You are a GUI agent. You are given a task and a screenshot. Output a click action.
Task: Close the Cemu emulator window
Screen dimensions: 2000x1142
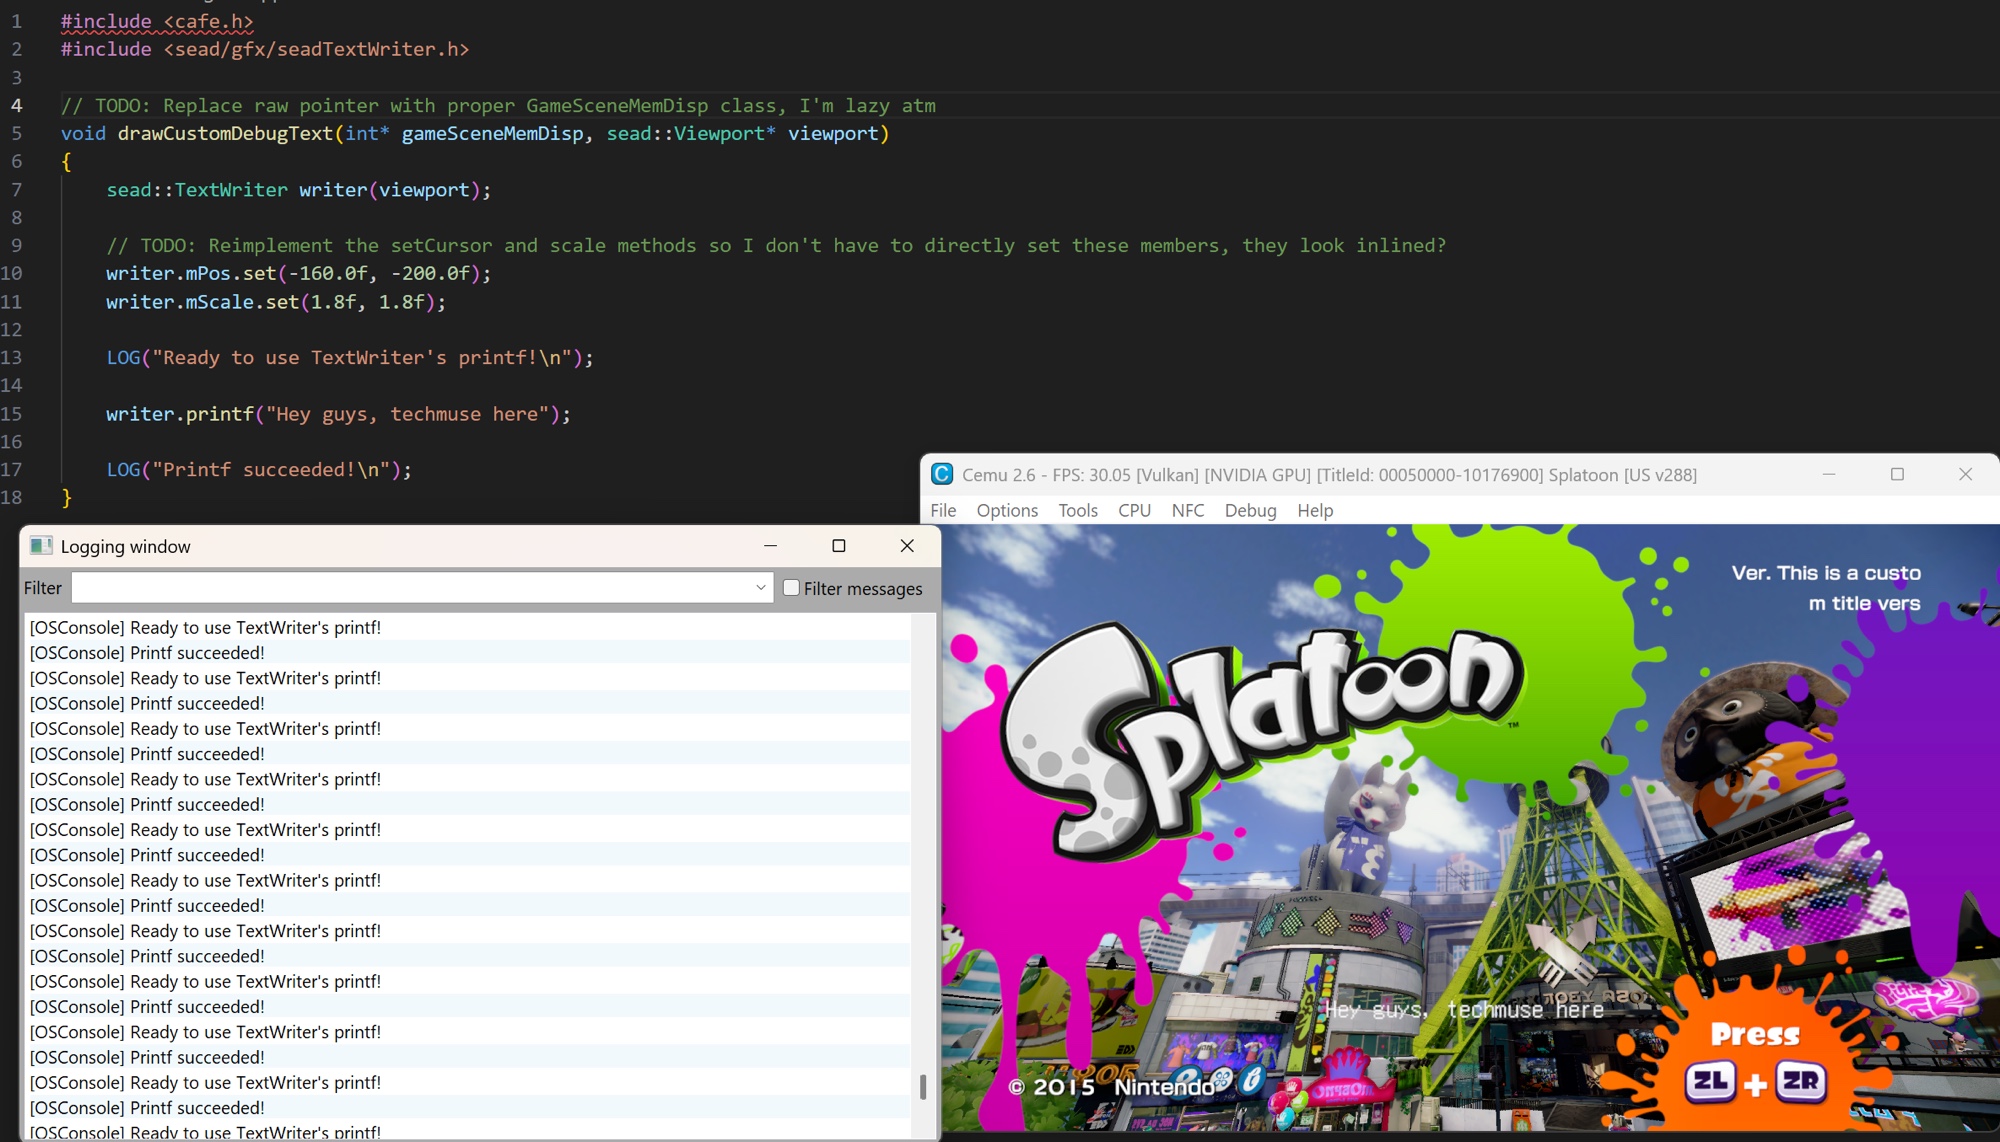point(1964,474)
